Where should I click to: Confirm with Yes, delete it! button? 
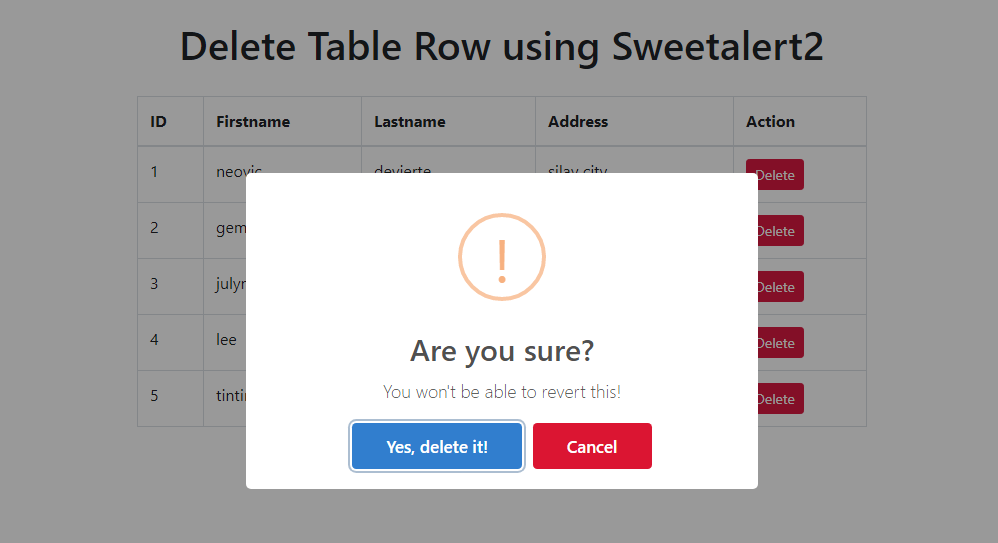[437, 446]
